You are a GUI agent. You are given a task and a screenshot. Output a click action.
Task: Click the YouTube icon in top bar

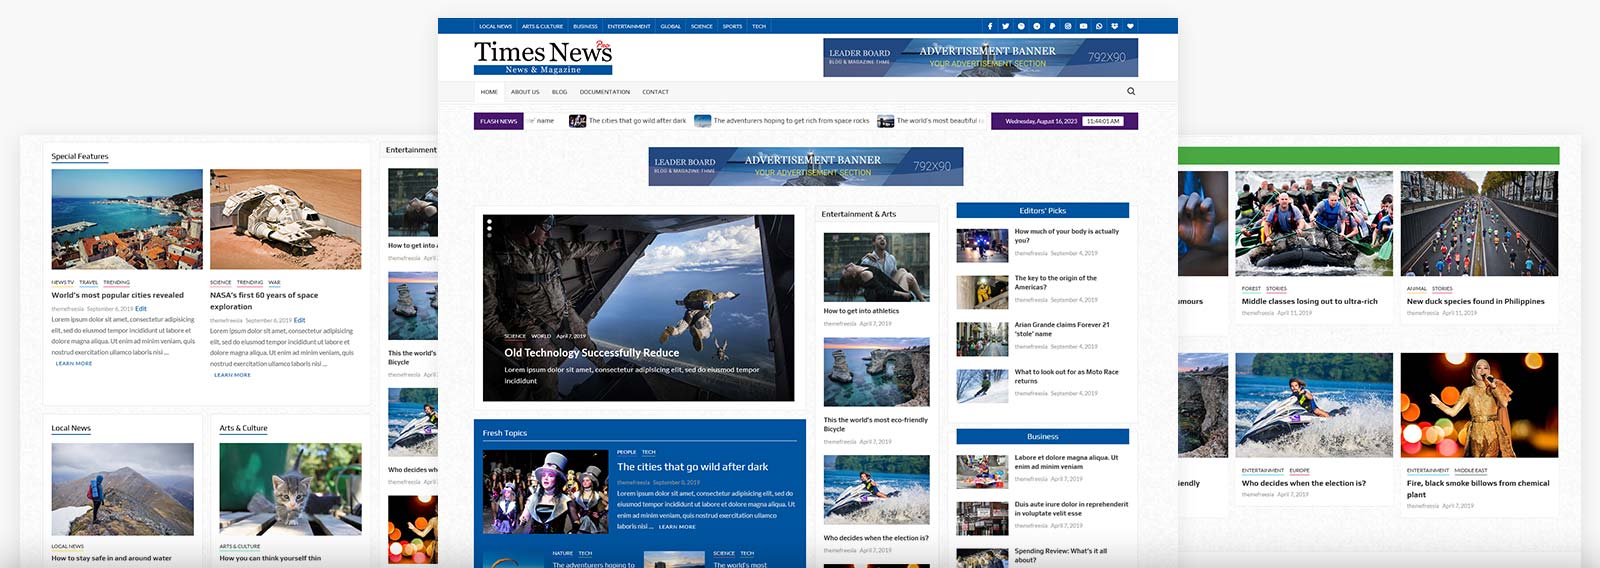click(x=1083, y=26)
